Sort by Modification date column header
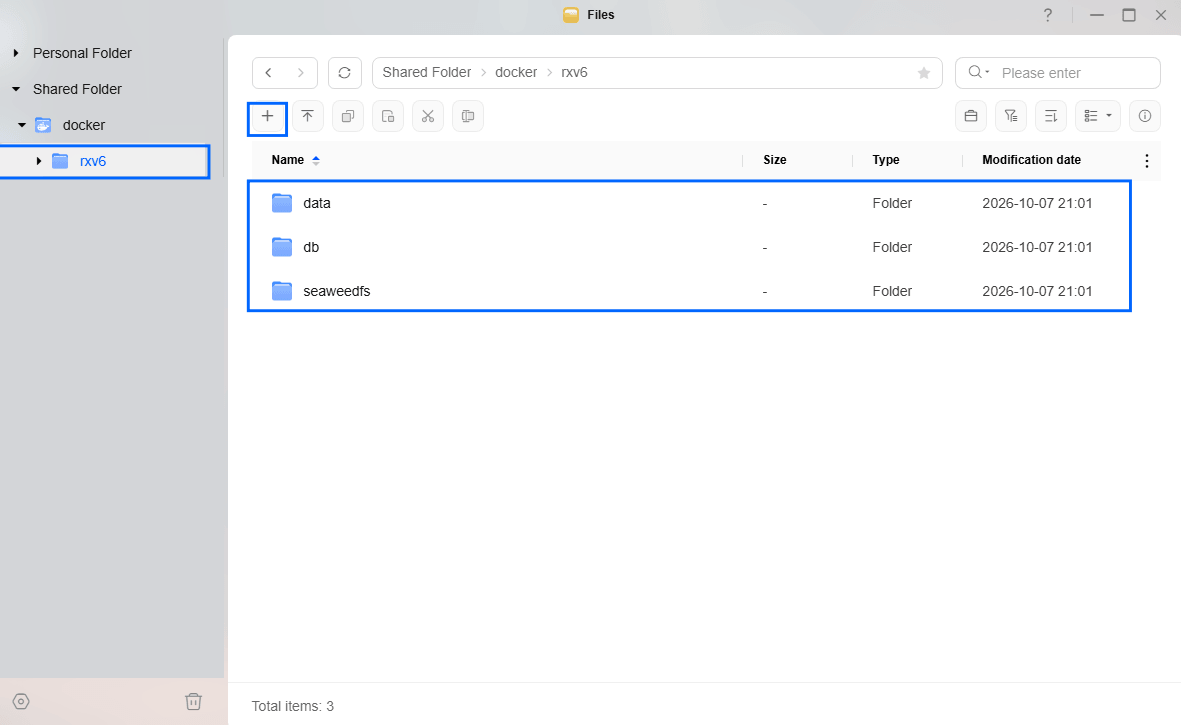Screen dimensions: 1181x725 coord(1031,160)
